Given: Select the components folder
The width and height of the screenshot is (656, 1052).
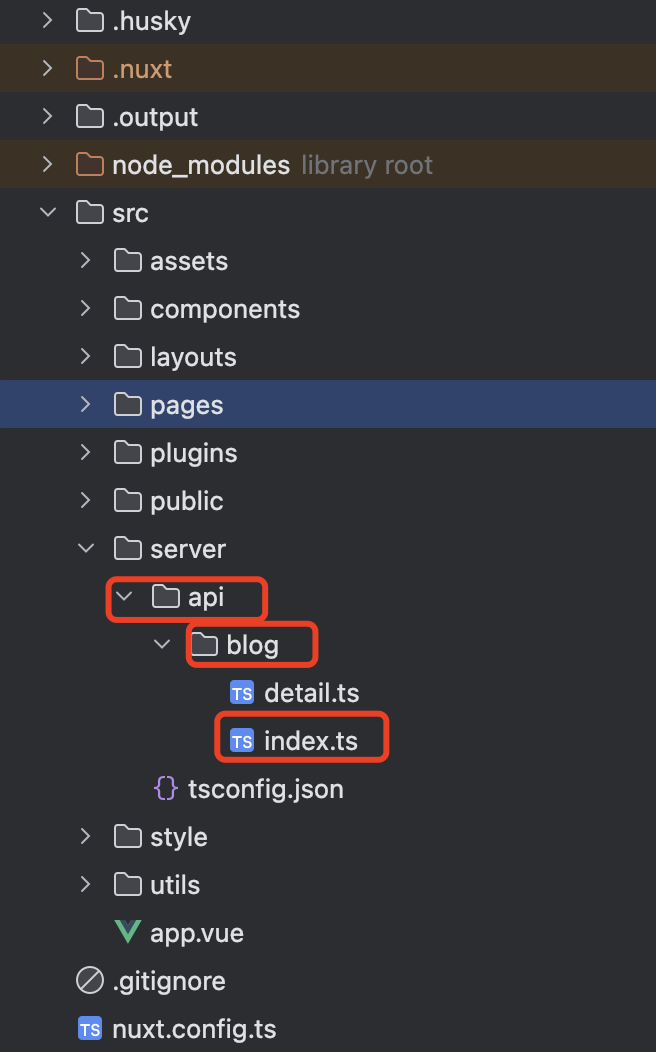Looking at the screenshot, I should coord(224,309).
